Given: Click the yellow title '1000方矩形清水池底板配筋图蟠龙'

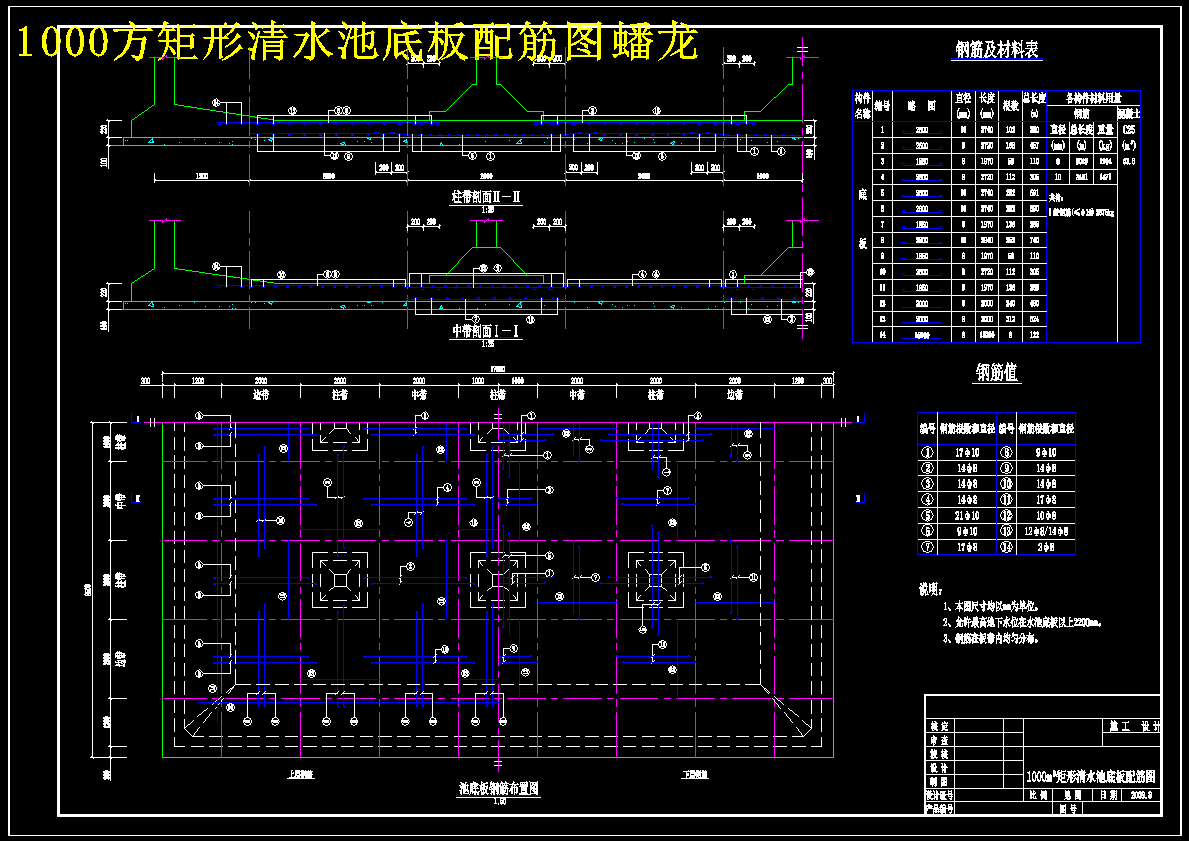Looking at the screenshot, I should 356,42.
